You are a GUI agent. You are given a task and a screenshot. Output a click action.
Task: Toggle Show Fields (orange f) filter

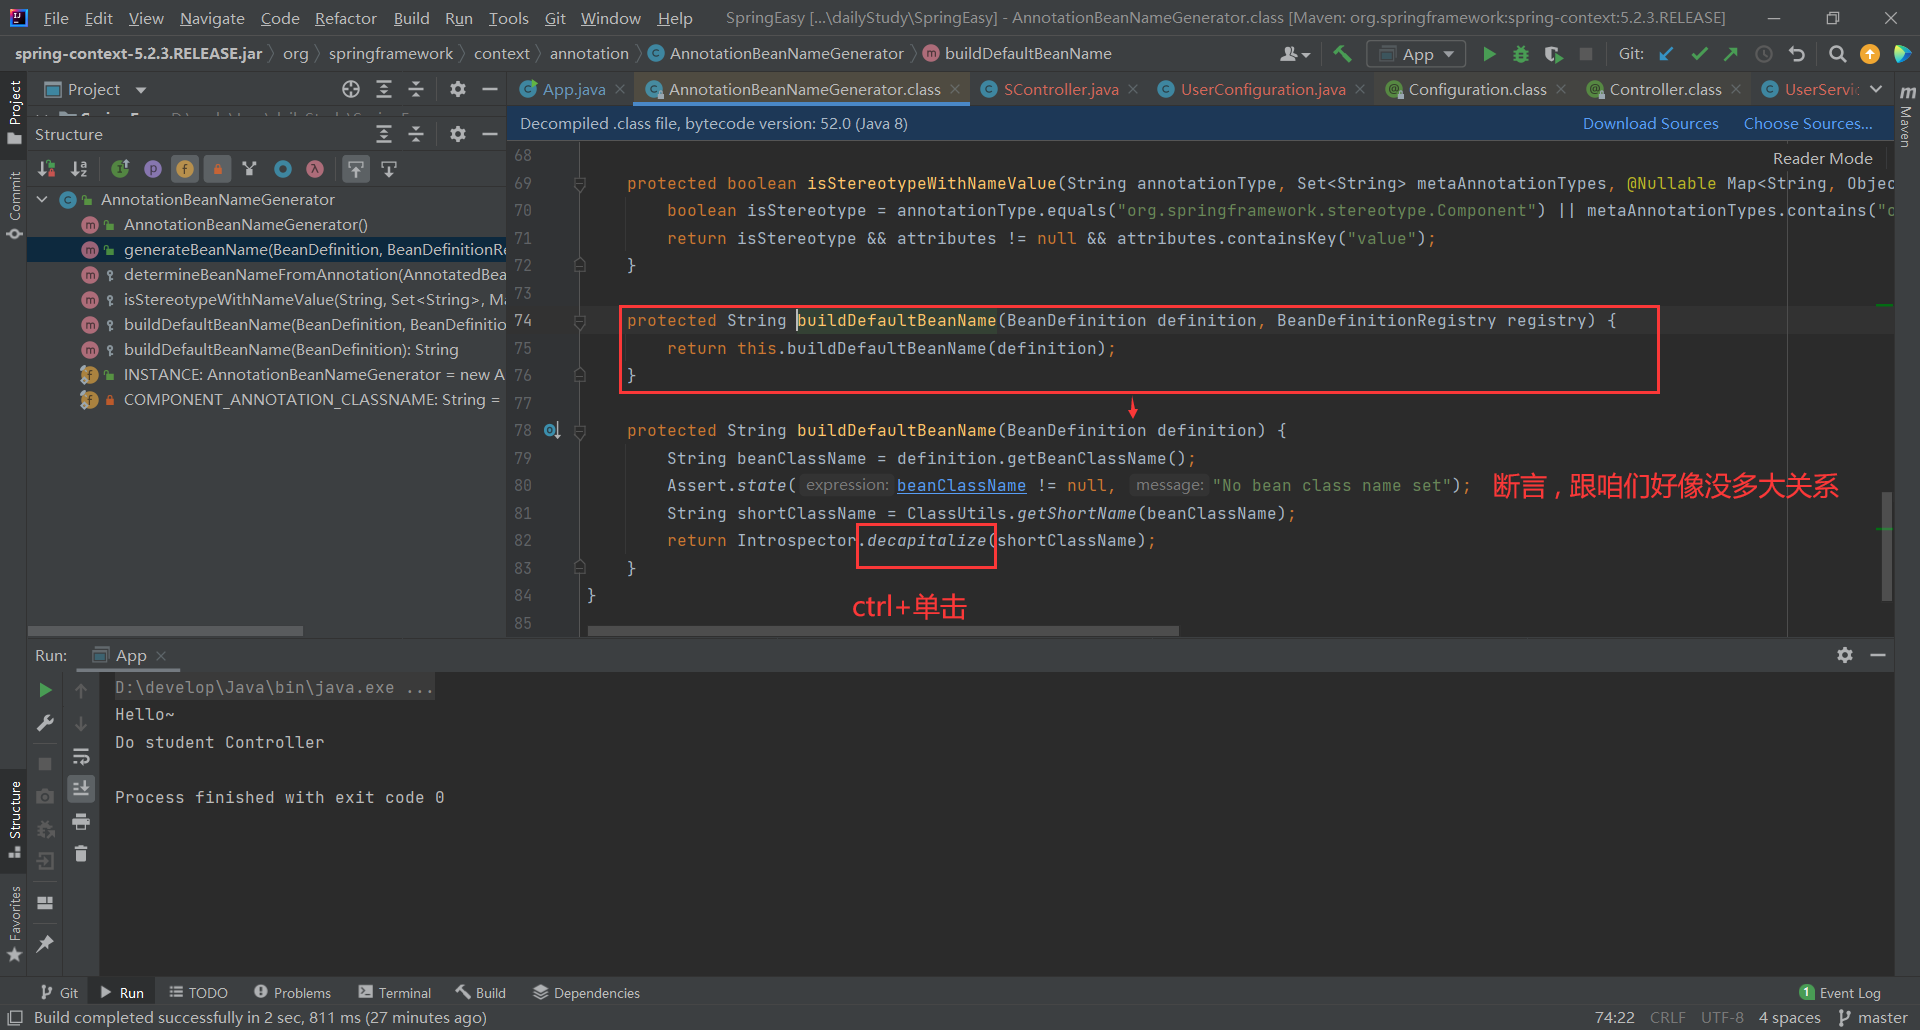[x=185, y=169]
